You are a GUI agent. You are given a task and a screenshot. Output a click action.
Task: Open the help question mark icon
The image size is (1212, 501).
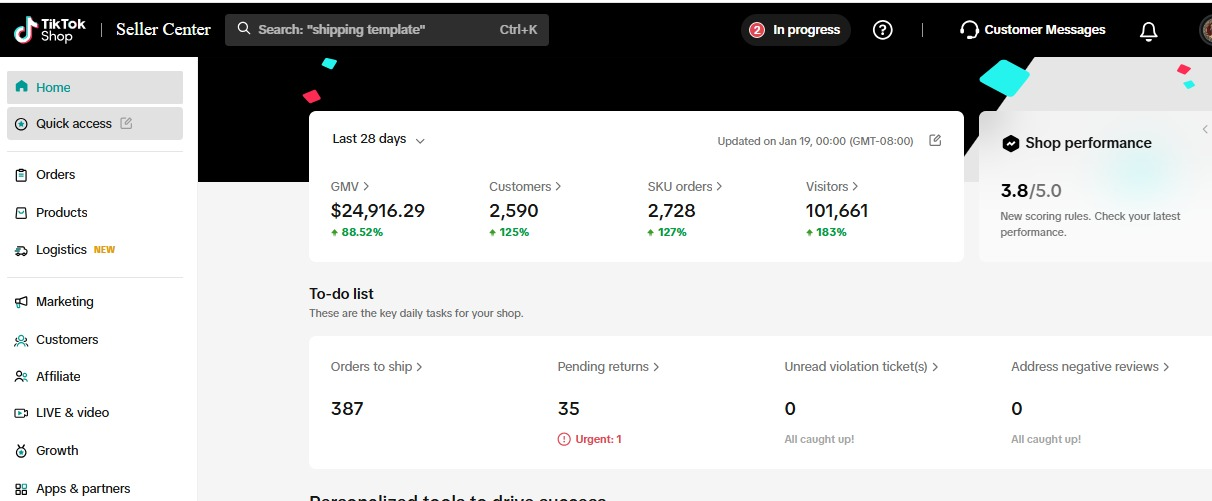tap(882, 30)
